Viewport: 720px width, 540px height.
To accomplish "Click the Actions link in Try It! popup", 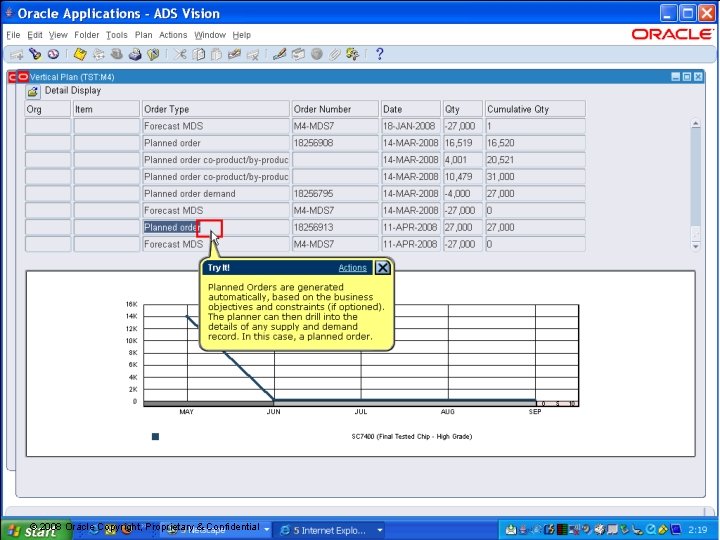I will (352, 268).
